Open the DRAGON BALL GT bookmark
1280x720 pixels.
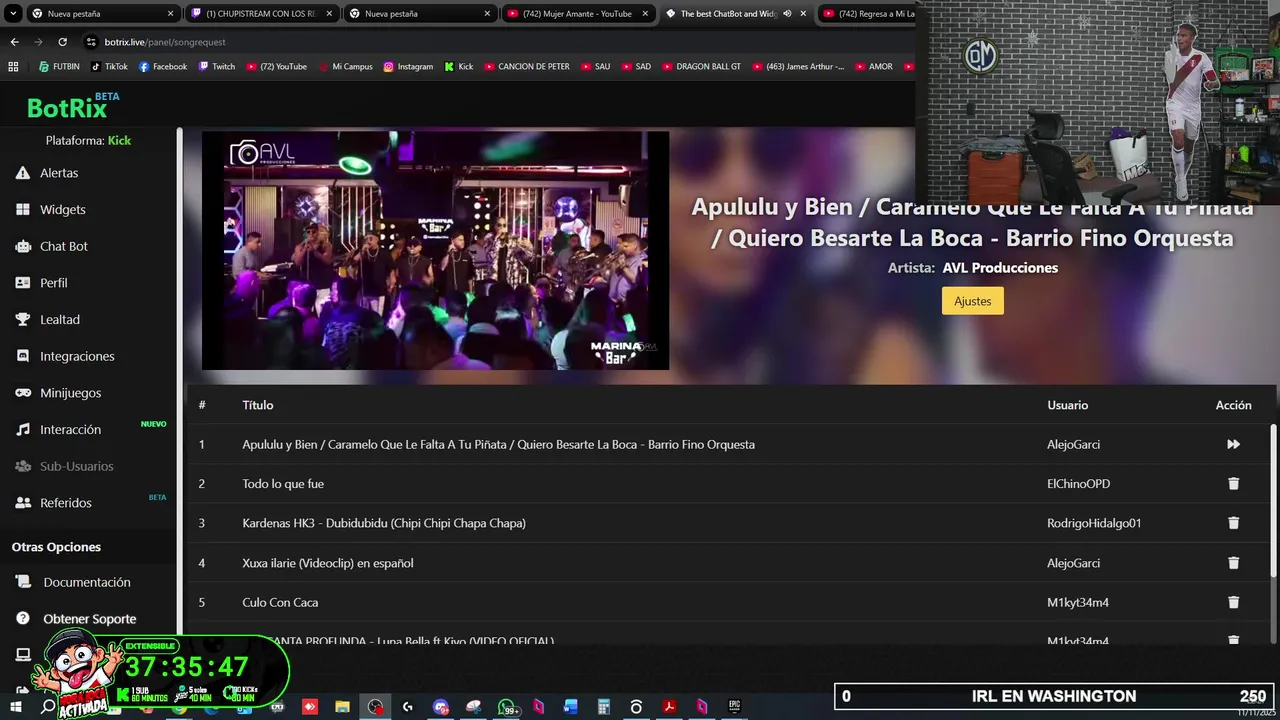click(x=701, y=67)
